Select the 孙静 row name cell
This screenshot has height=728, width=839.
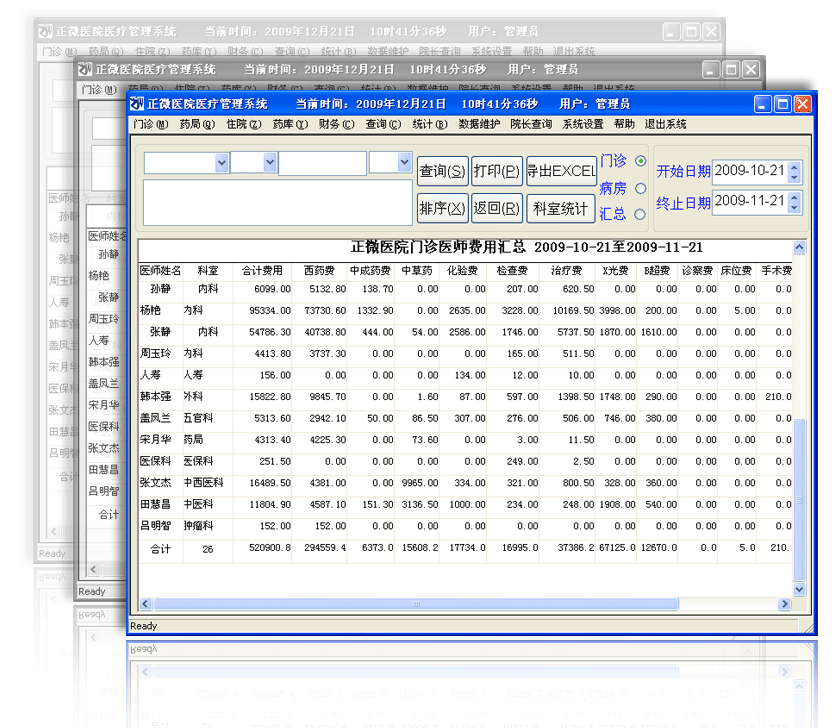161,289
